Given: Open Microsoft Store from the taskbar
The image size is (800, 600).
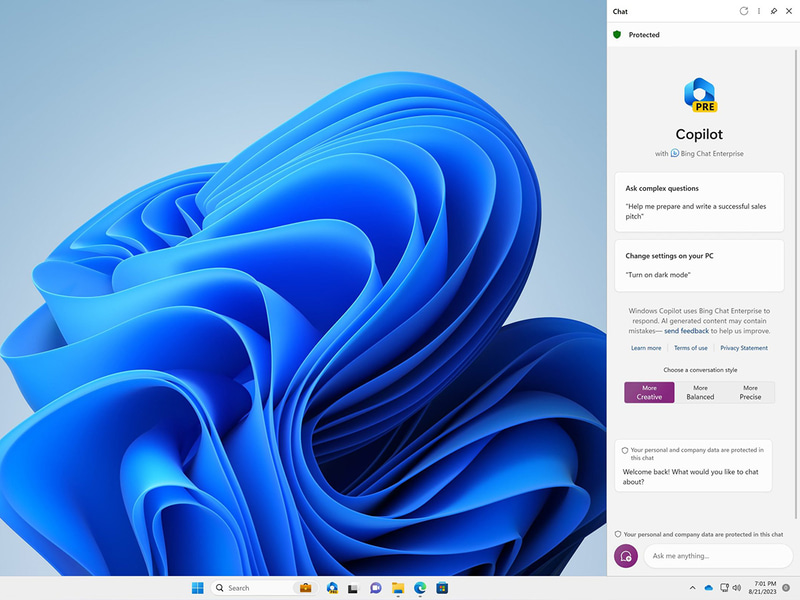Looking at the screenshot, I should (x=441, y=587).
